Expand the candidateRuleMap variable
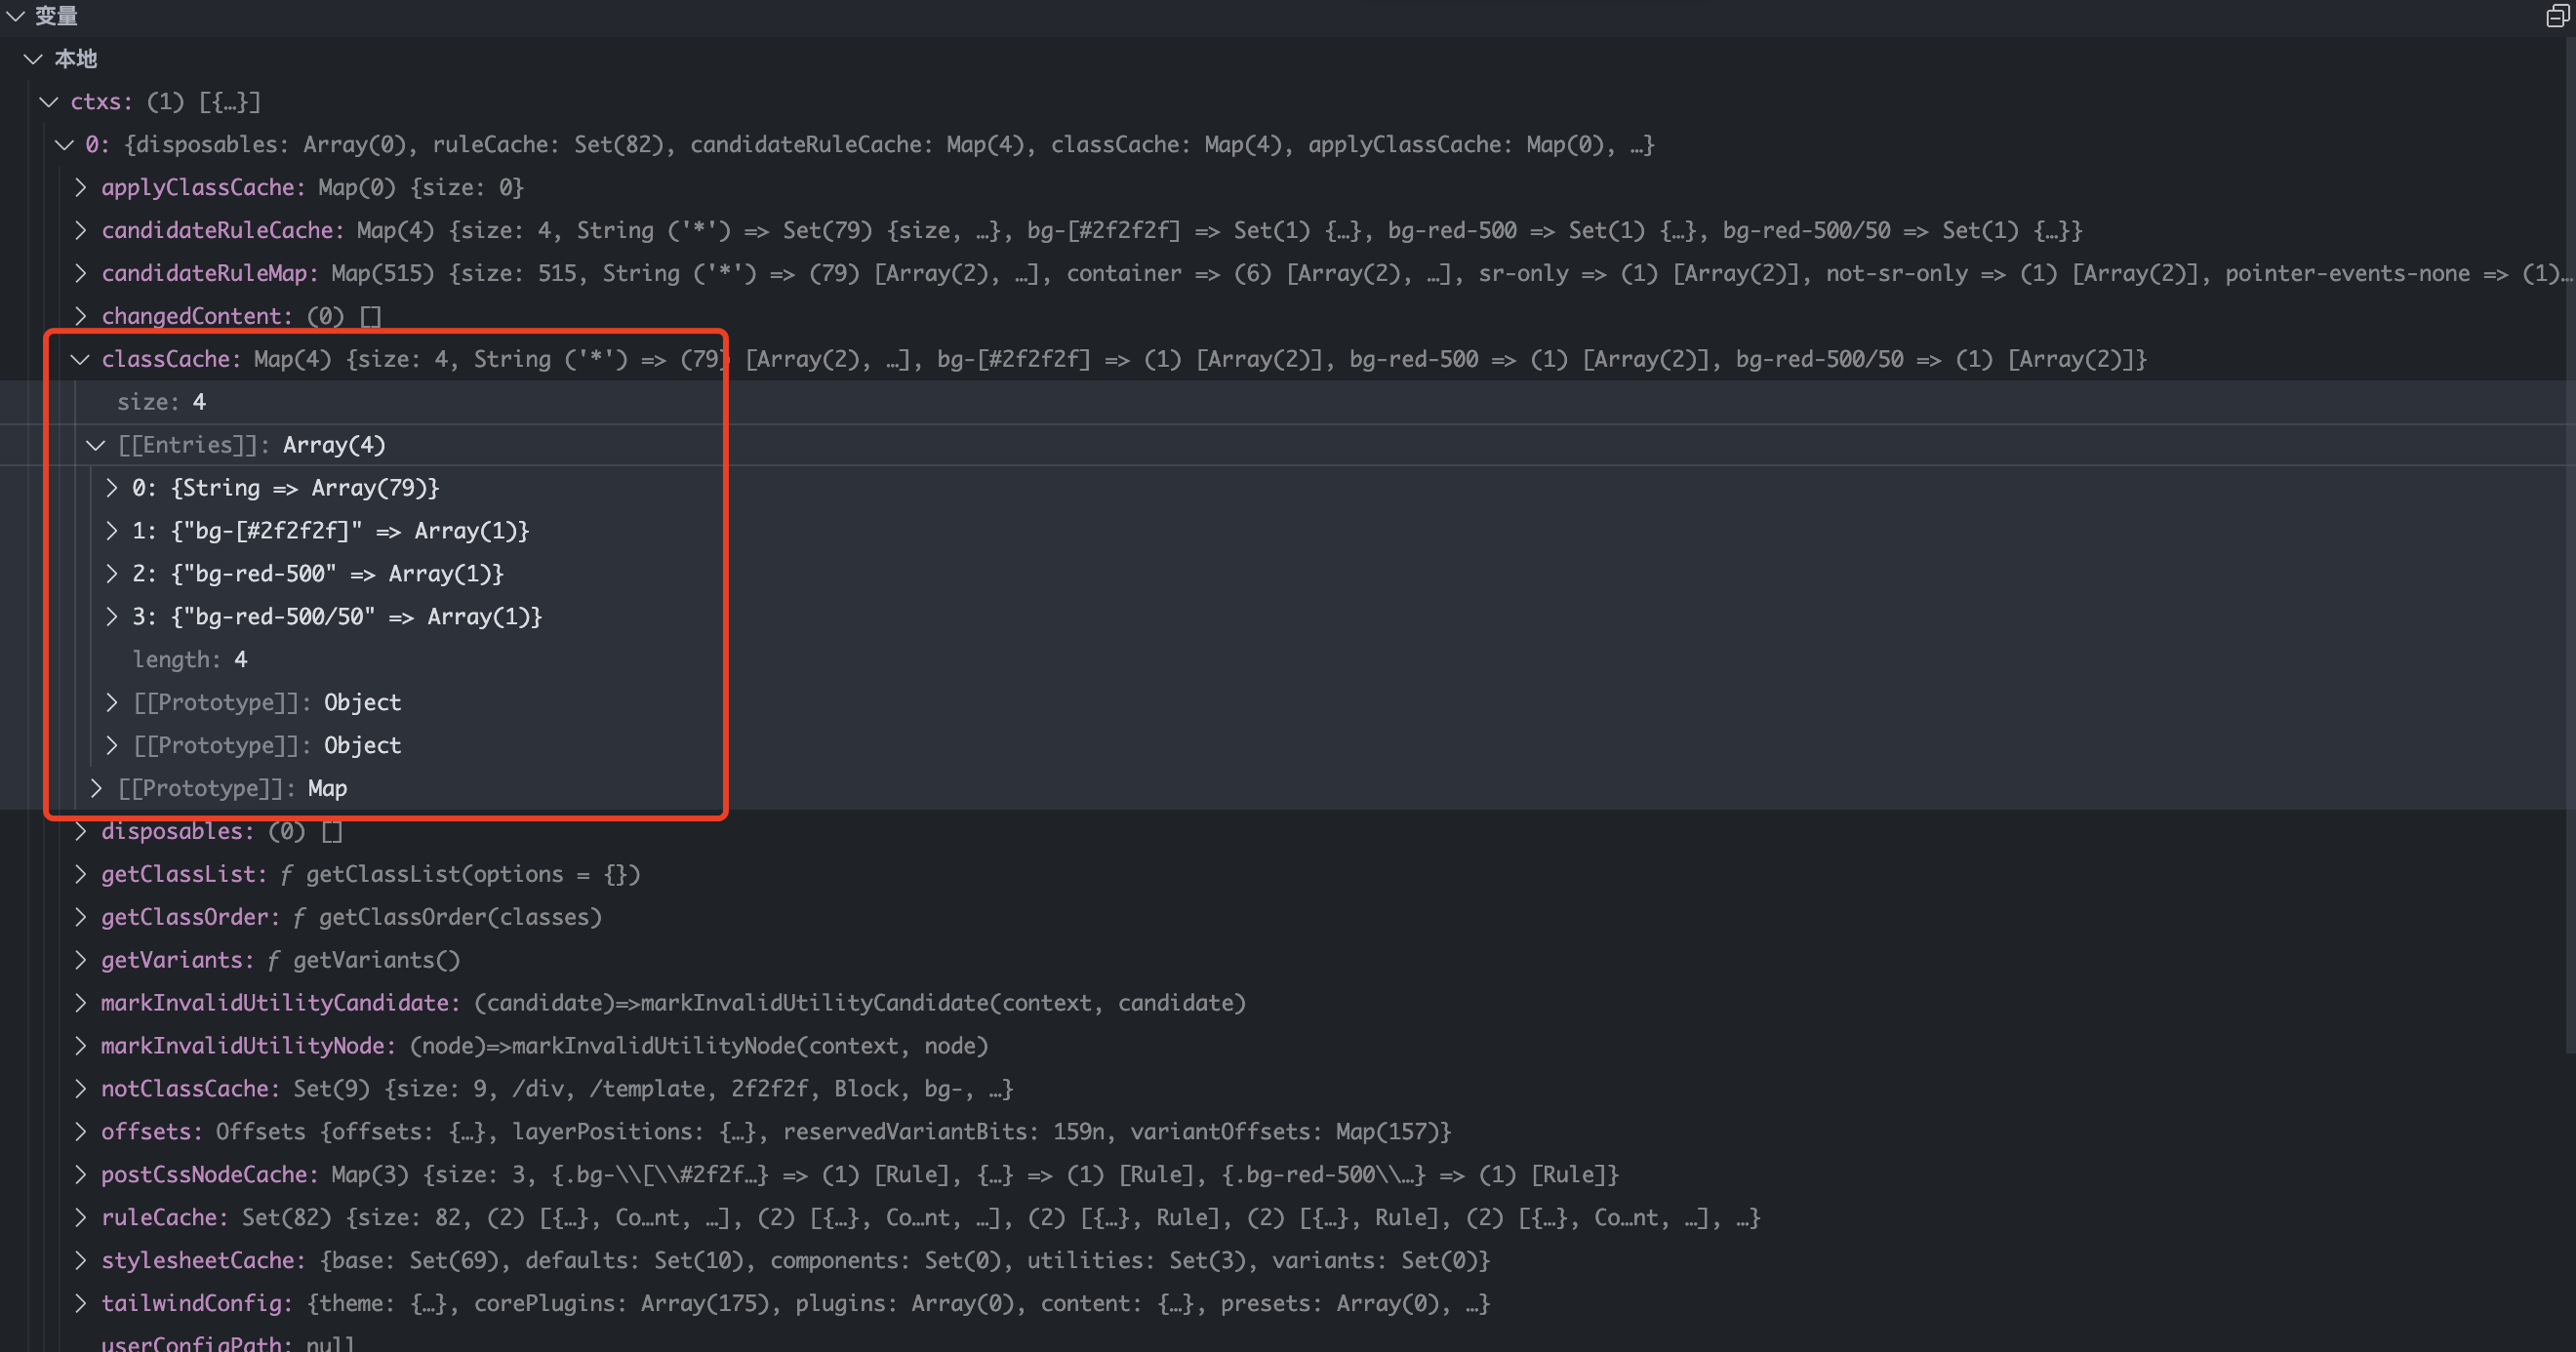This screenshot has height=1352, width=2576. pos(81,273)
